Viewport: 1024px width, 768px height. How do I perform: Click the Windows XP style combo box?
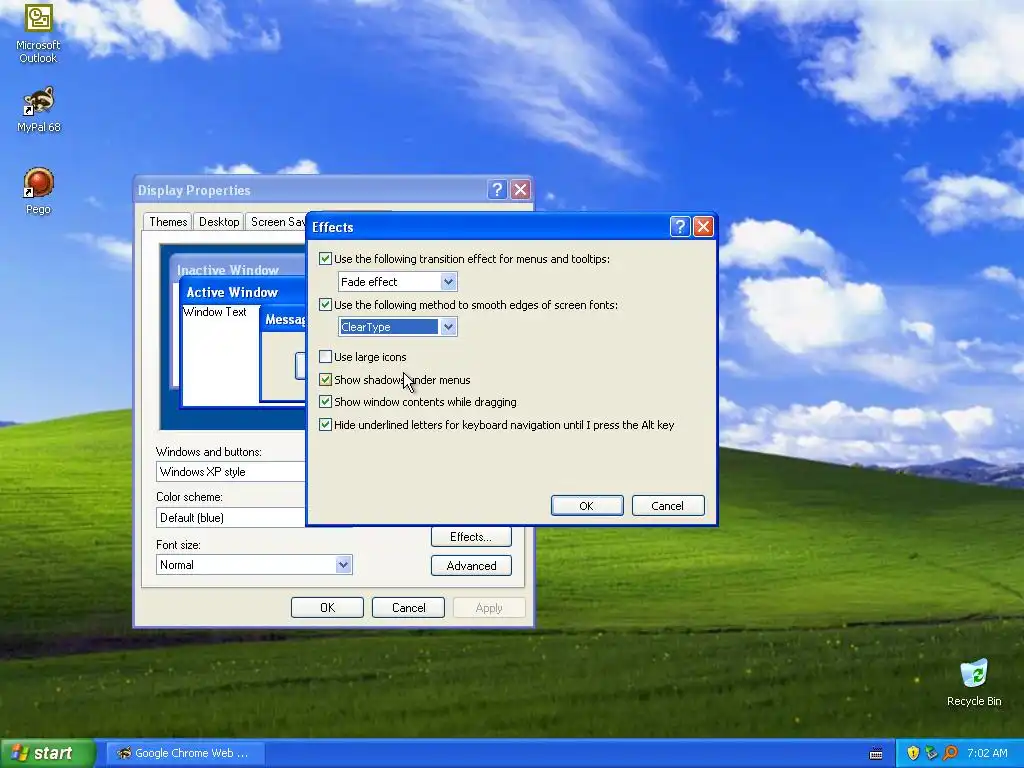point(231,472)
